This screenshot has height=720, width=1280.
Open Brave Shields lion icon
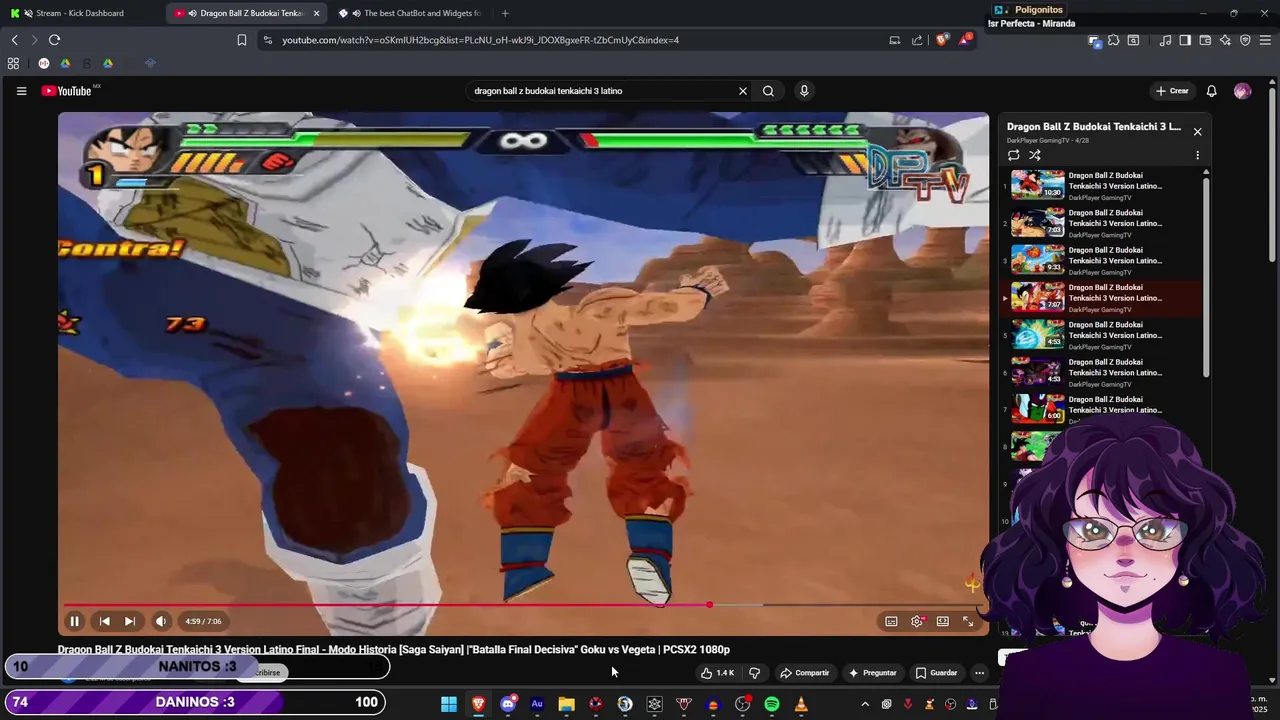pyautogui.click(x=942, y=40)
